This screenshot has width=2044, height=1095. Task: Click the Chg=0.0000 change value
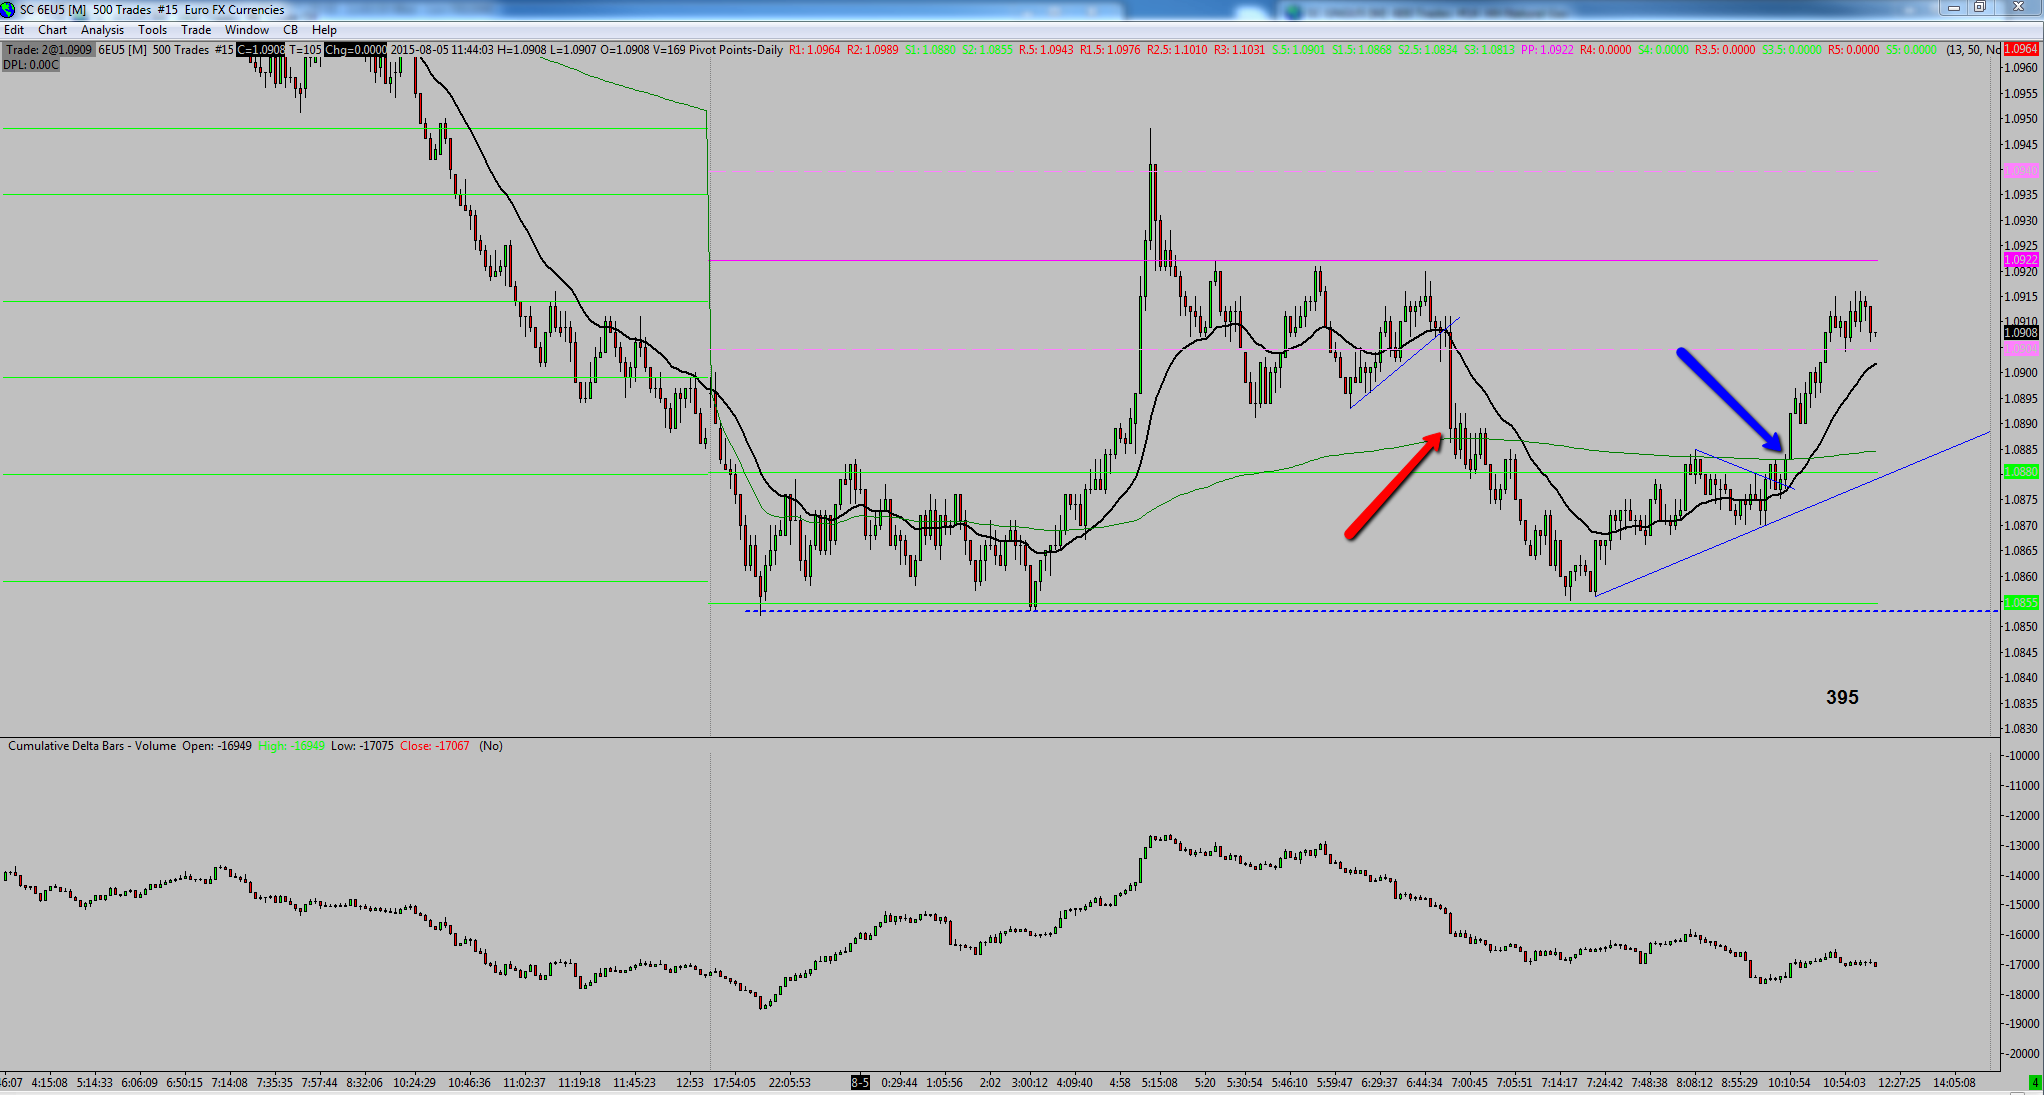[355, 49]
